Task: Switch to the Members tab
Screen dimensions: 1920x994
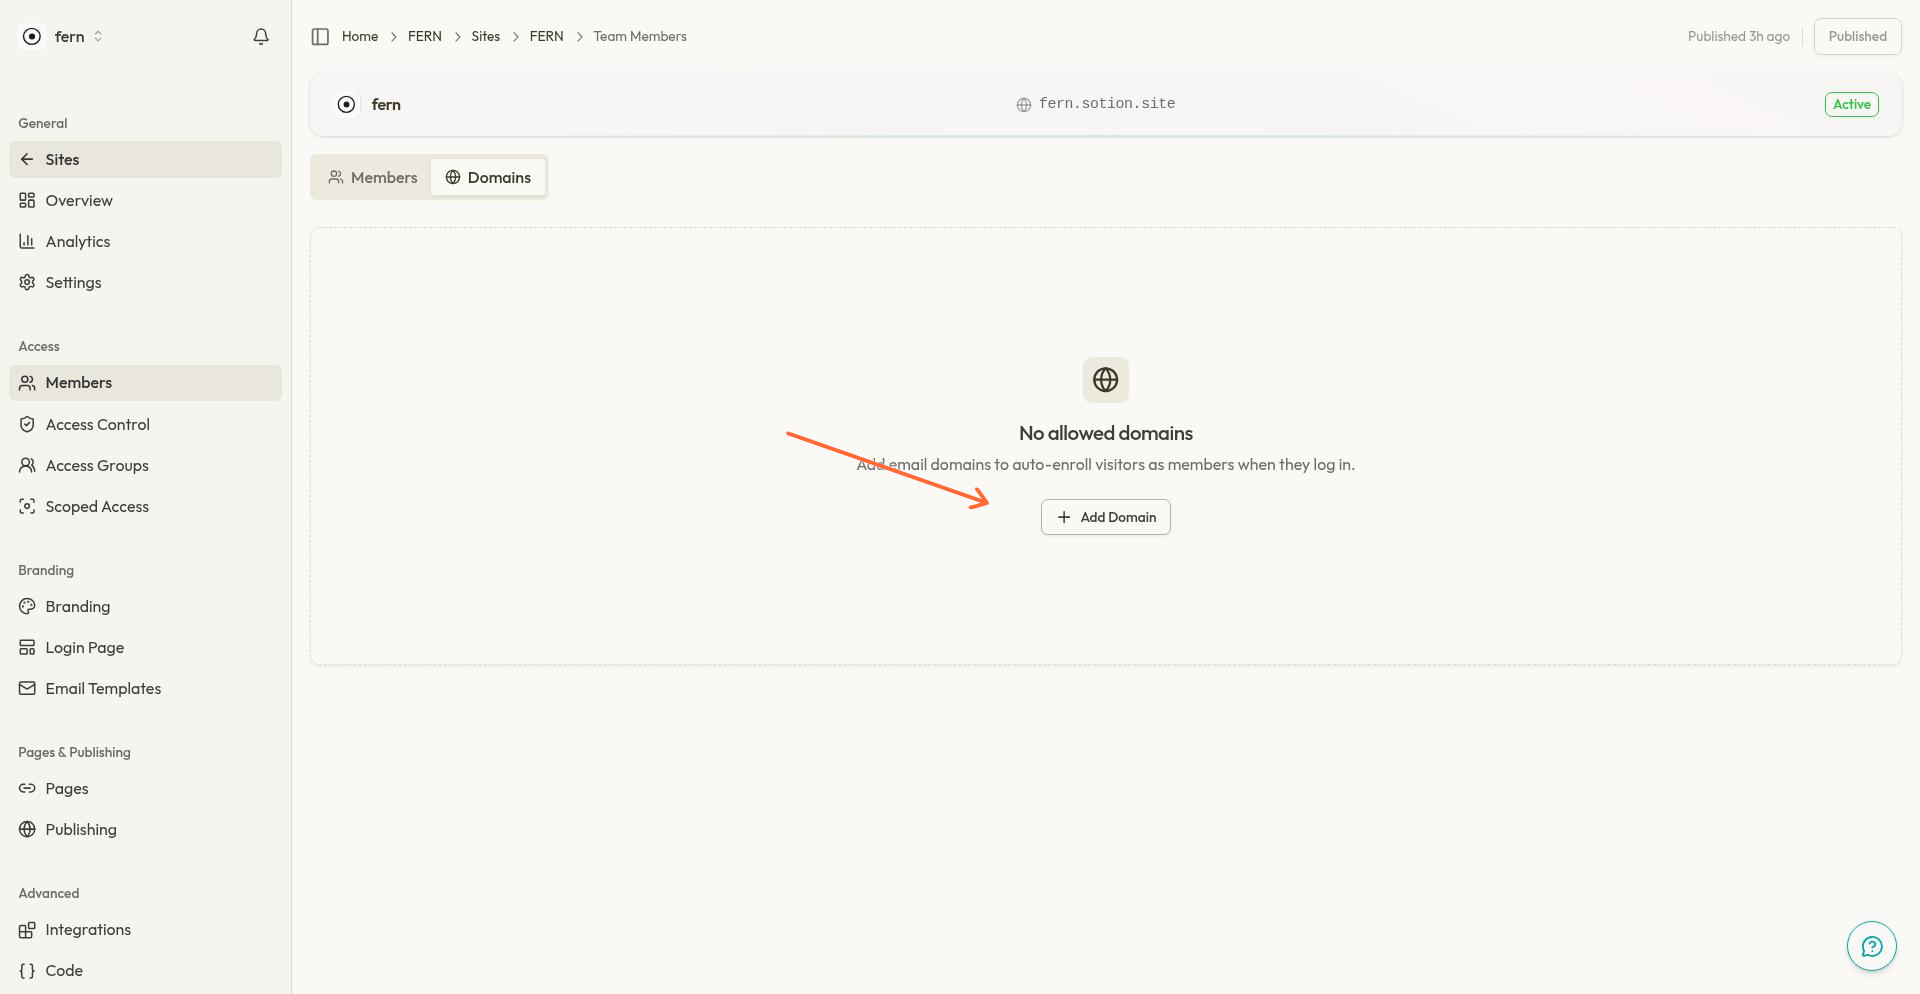Action: pyautogui.click(x=372, y=177)
